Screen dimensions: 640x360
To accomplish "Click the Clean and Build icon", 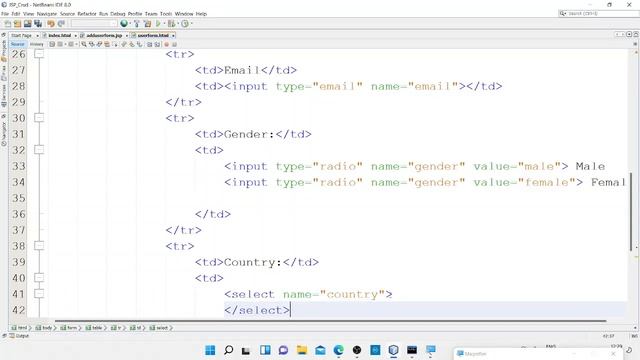I will click(147, 24).
